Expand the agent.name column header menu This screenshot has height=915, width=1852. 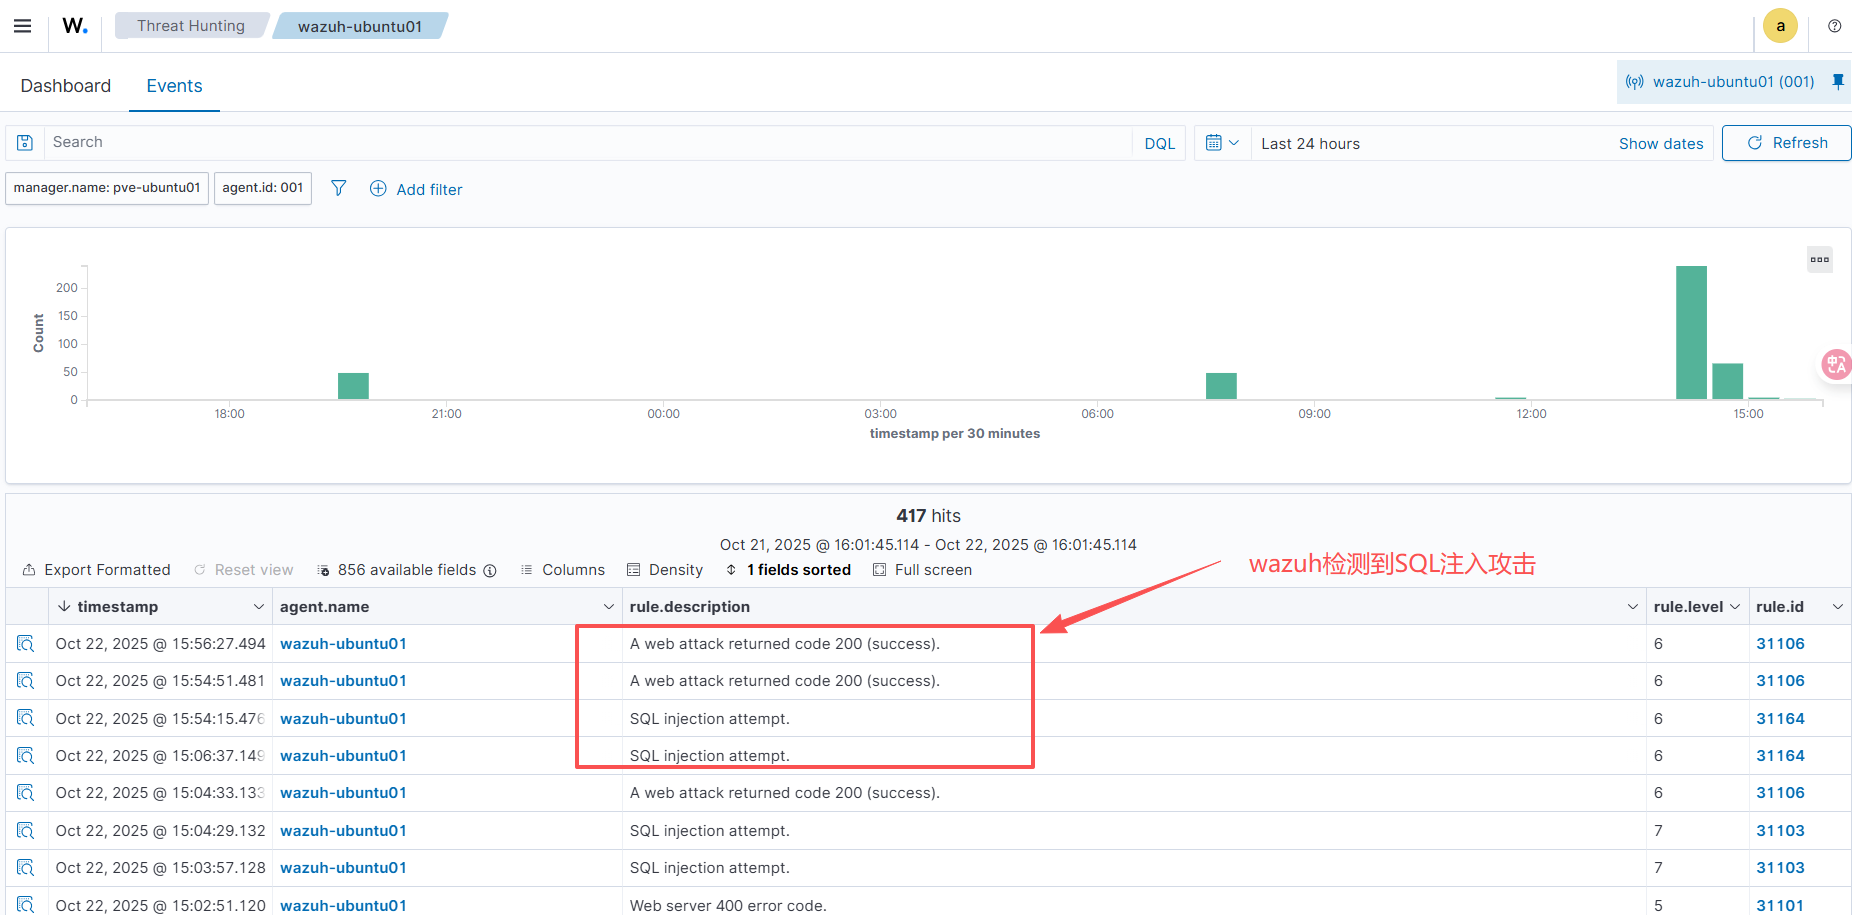tap(608, 607)
